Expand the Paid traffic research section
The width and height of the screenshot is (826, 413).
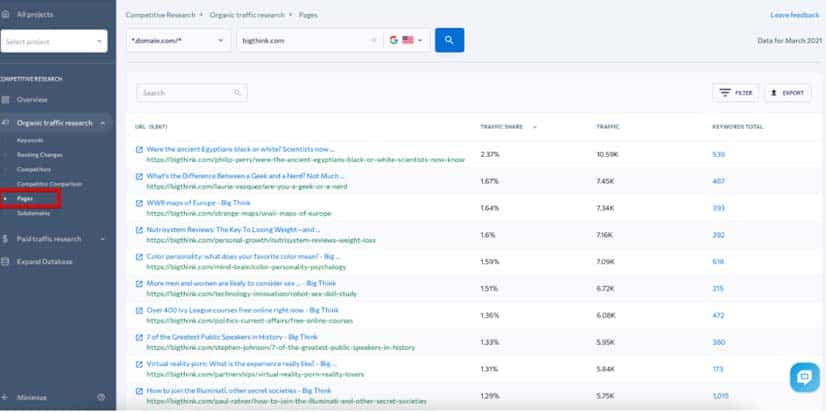click(103, 239)
